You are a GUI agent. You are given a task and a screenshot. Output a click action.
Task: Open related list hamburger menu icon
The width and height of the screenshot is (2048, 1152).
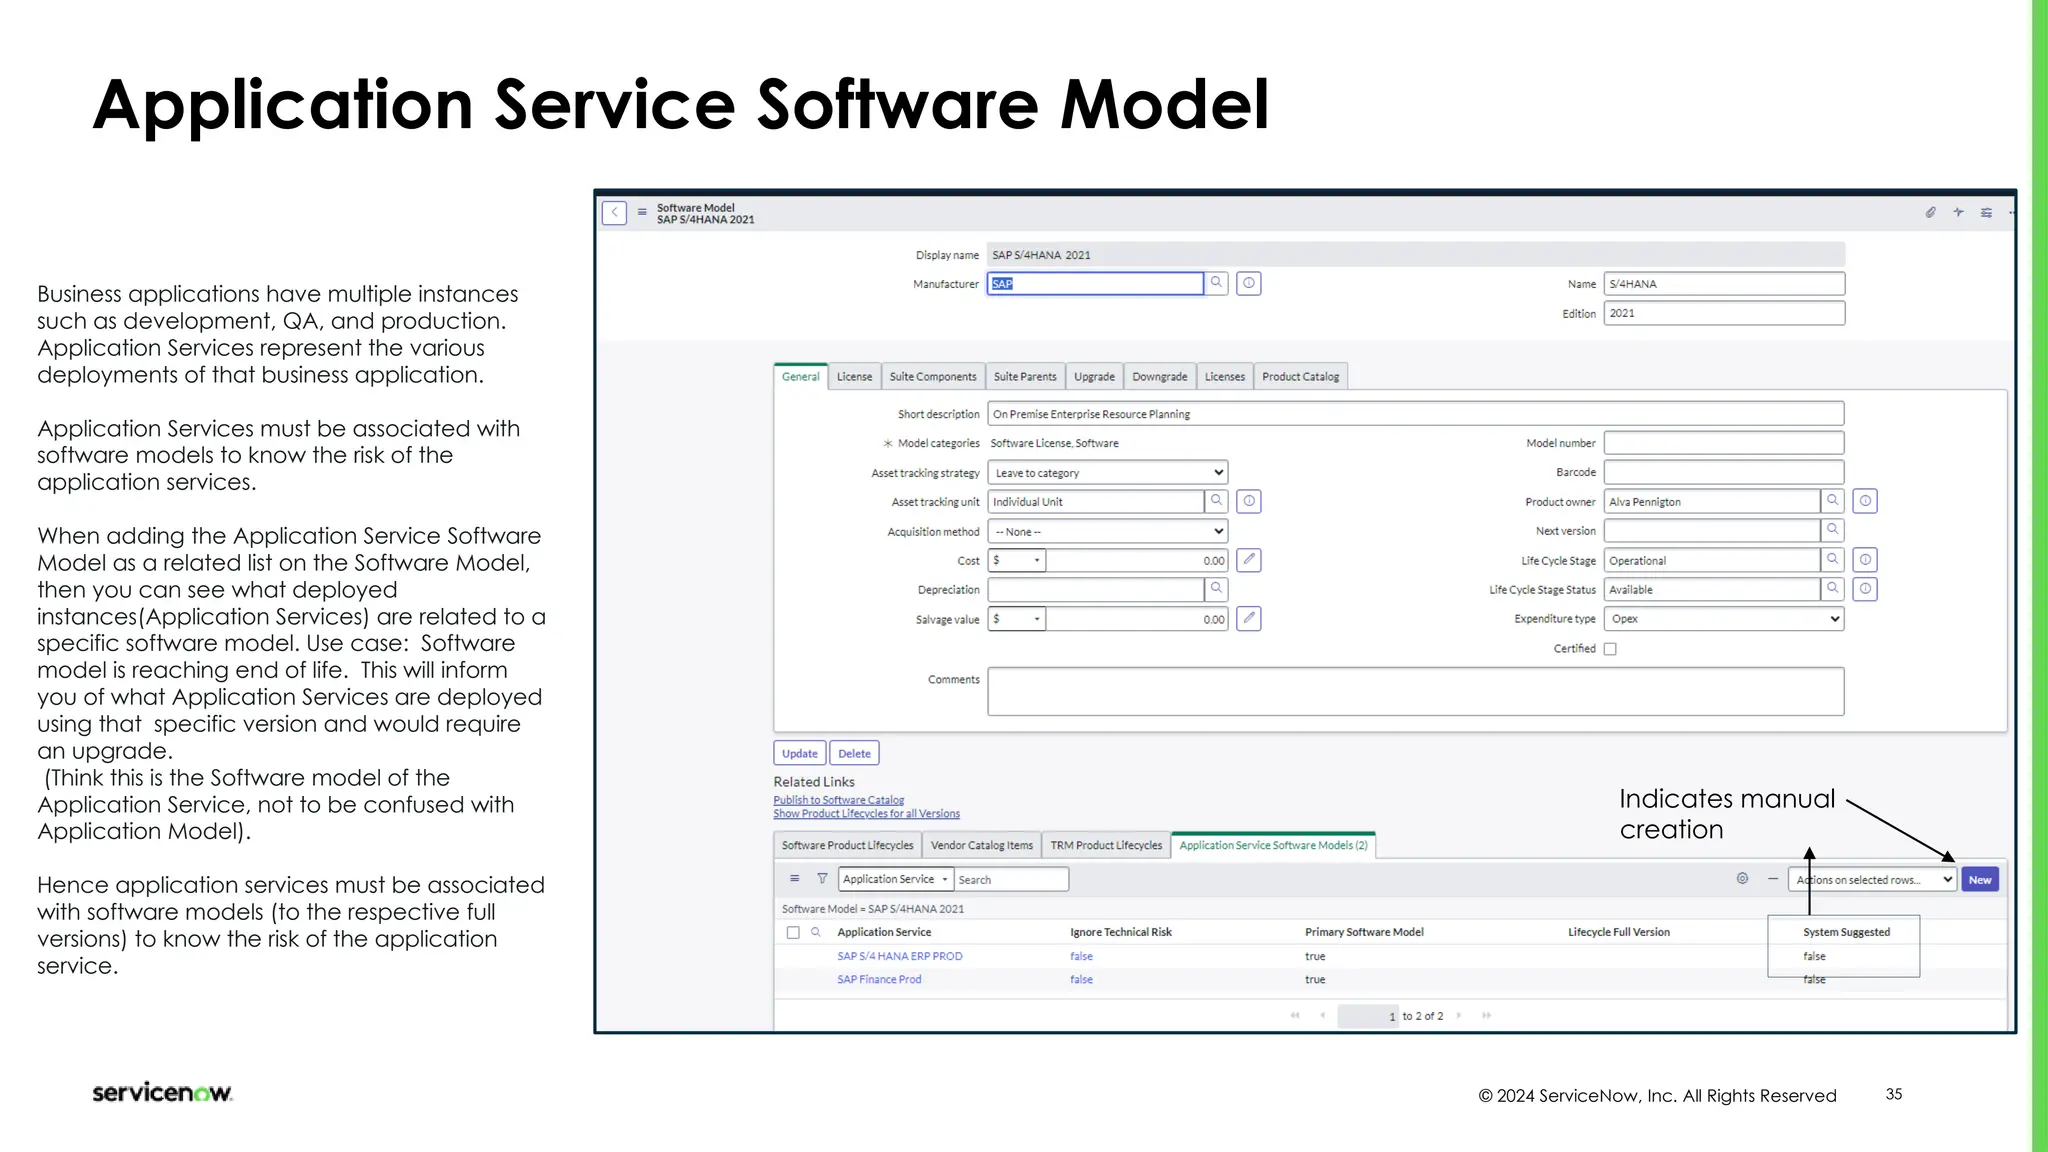[795, 879]
